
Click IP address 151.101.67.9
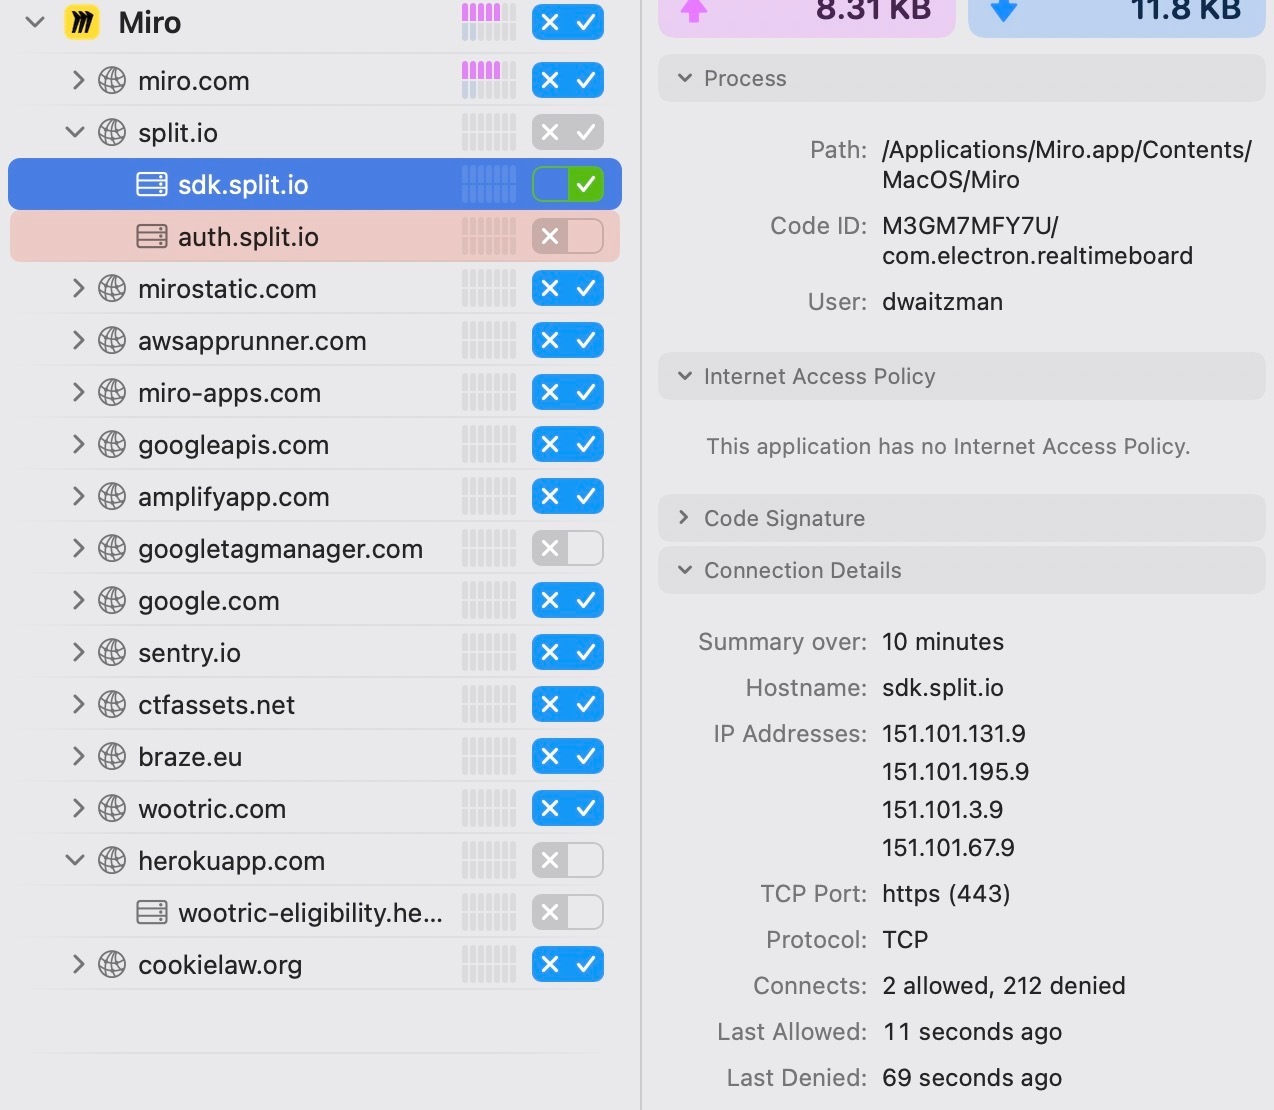click(x=948, y=848)
